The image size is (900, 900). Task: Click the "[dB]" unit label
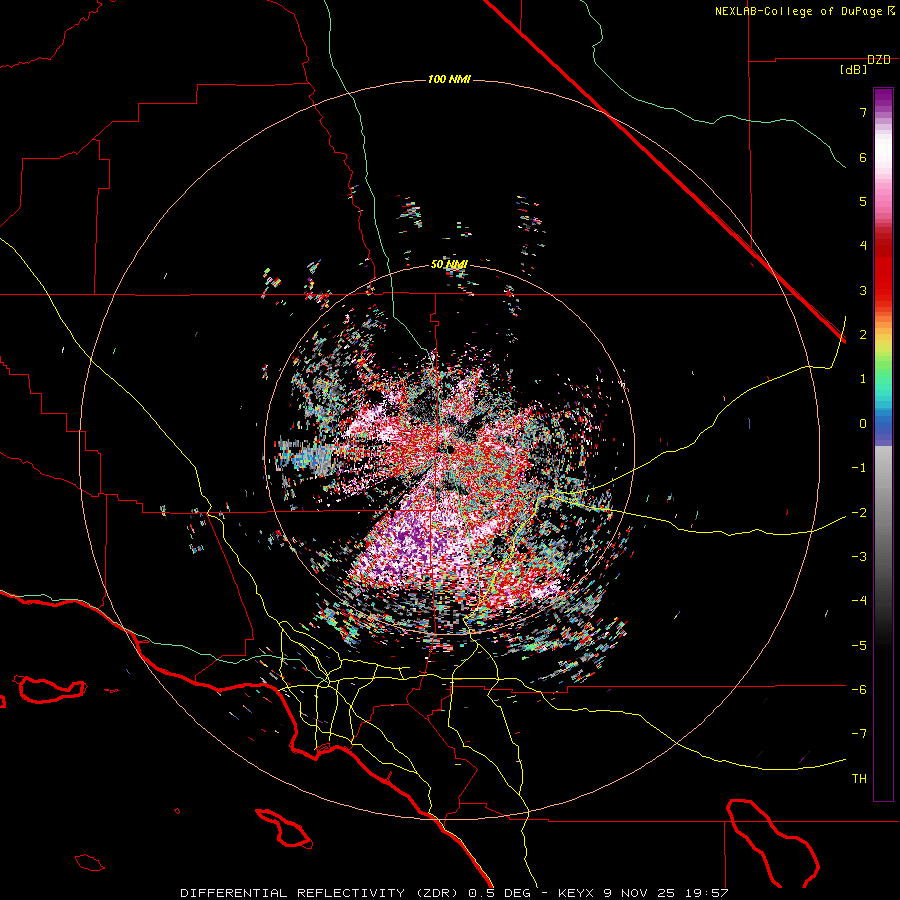(853, 69)
